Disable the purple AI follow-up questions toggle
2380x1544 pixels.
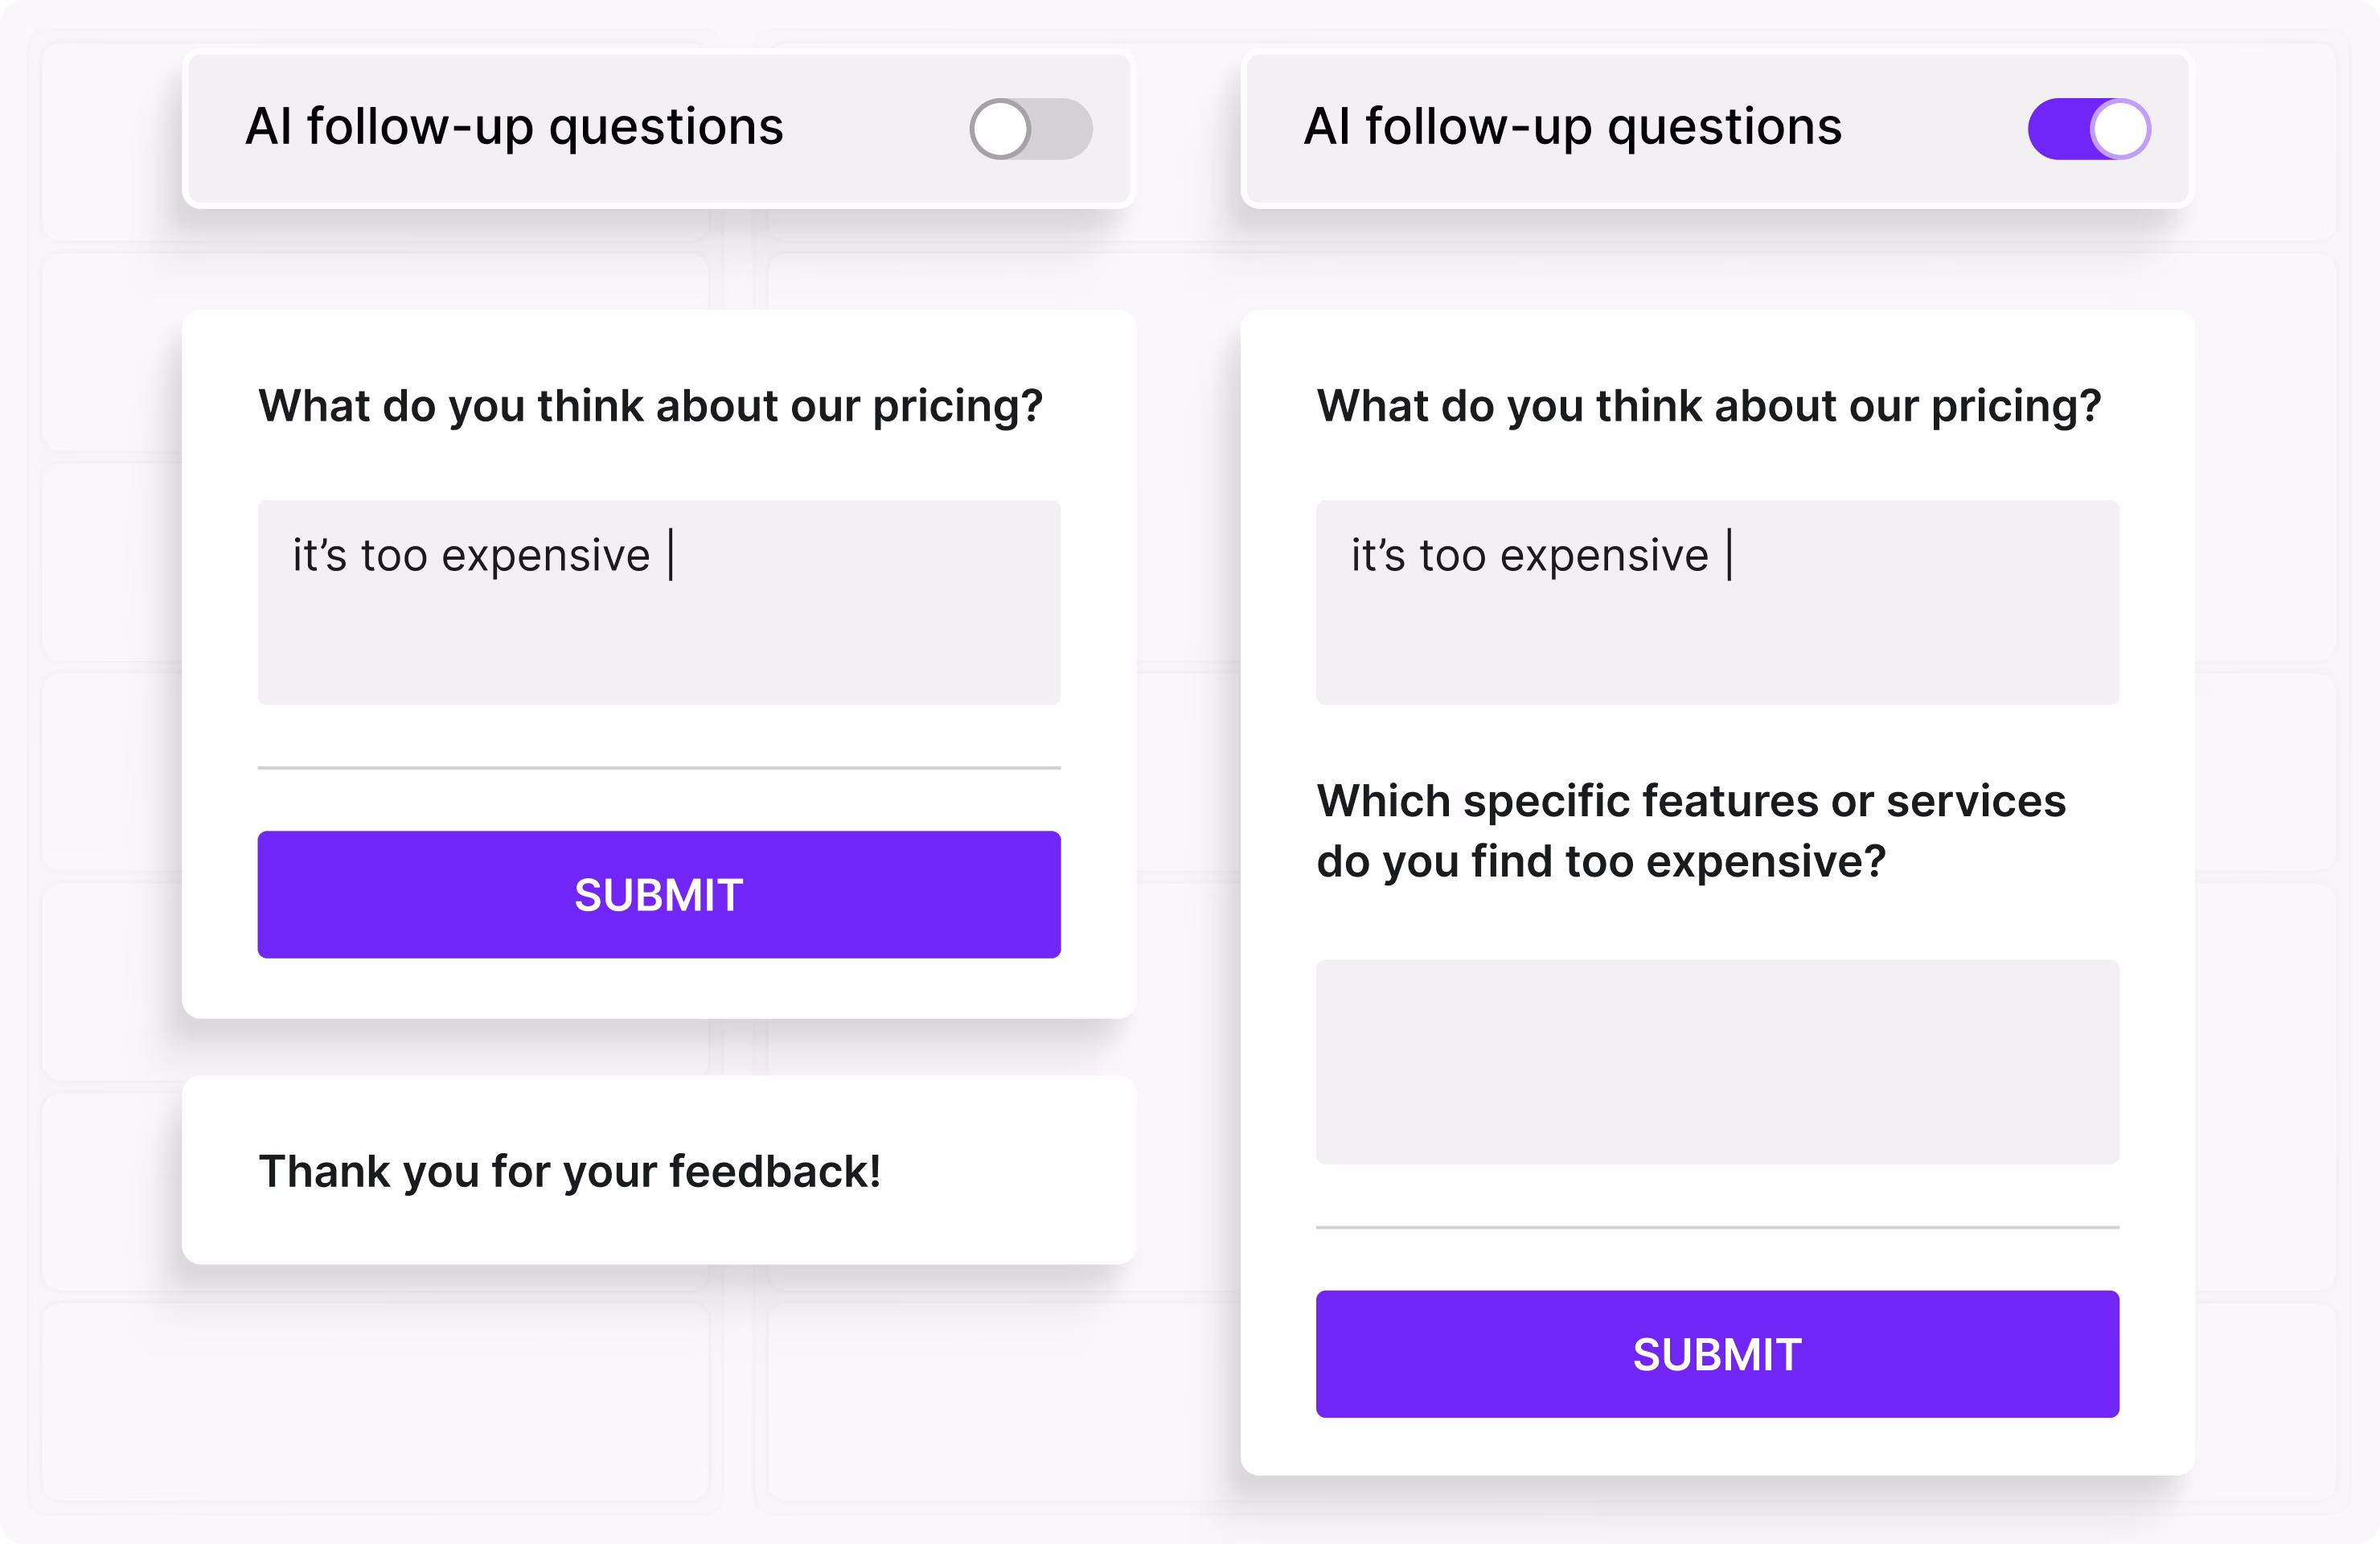(2089, 129)
